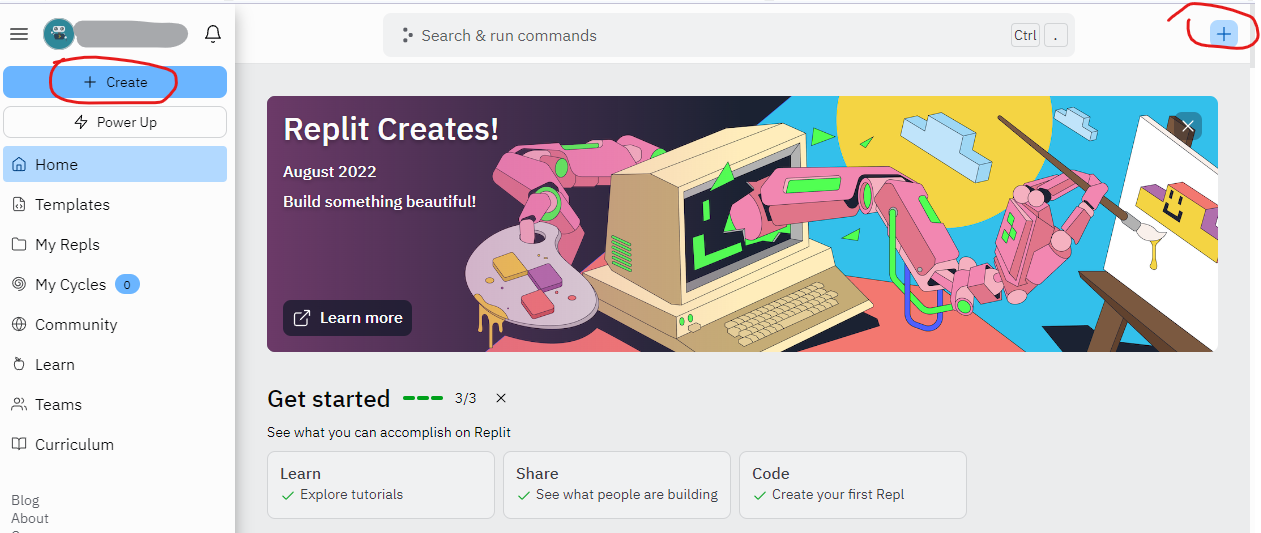
Task: Click the My Cycles count badge
Action: pos(127,284)
